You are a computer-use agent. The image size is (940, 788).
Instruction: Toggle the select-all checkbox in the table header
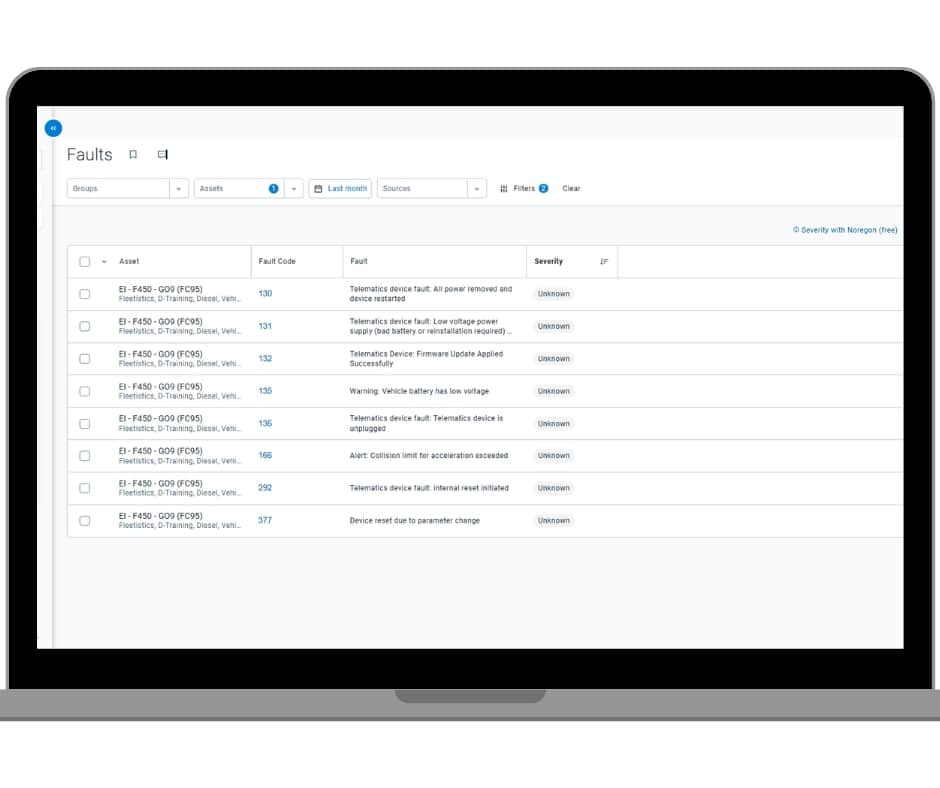[85, 262]
